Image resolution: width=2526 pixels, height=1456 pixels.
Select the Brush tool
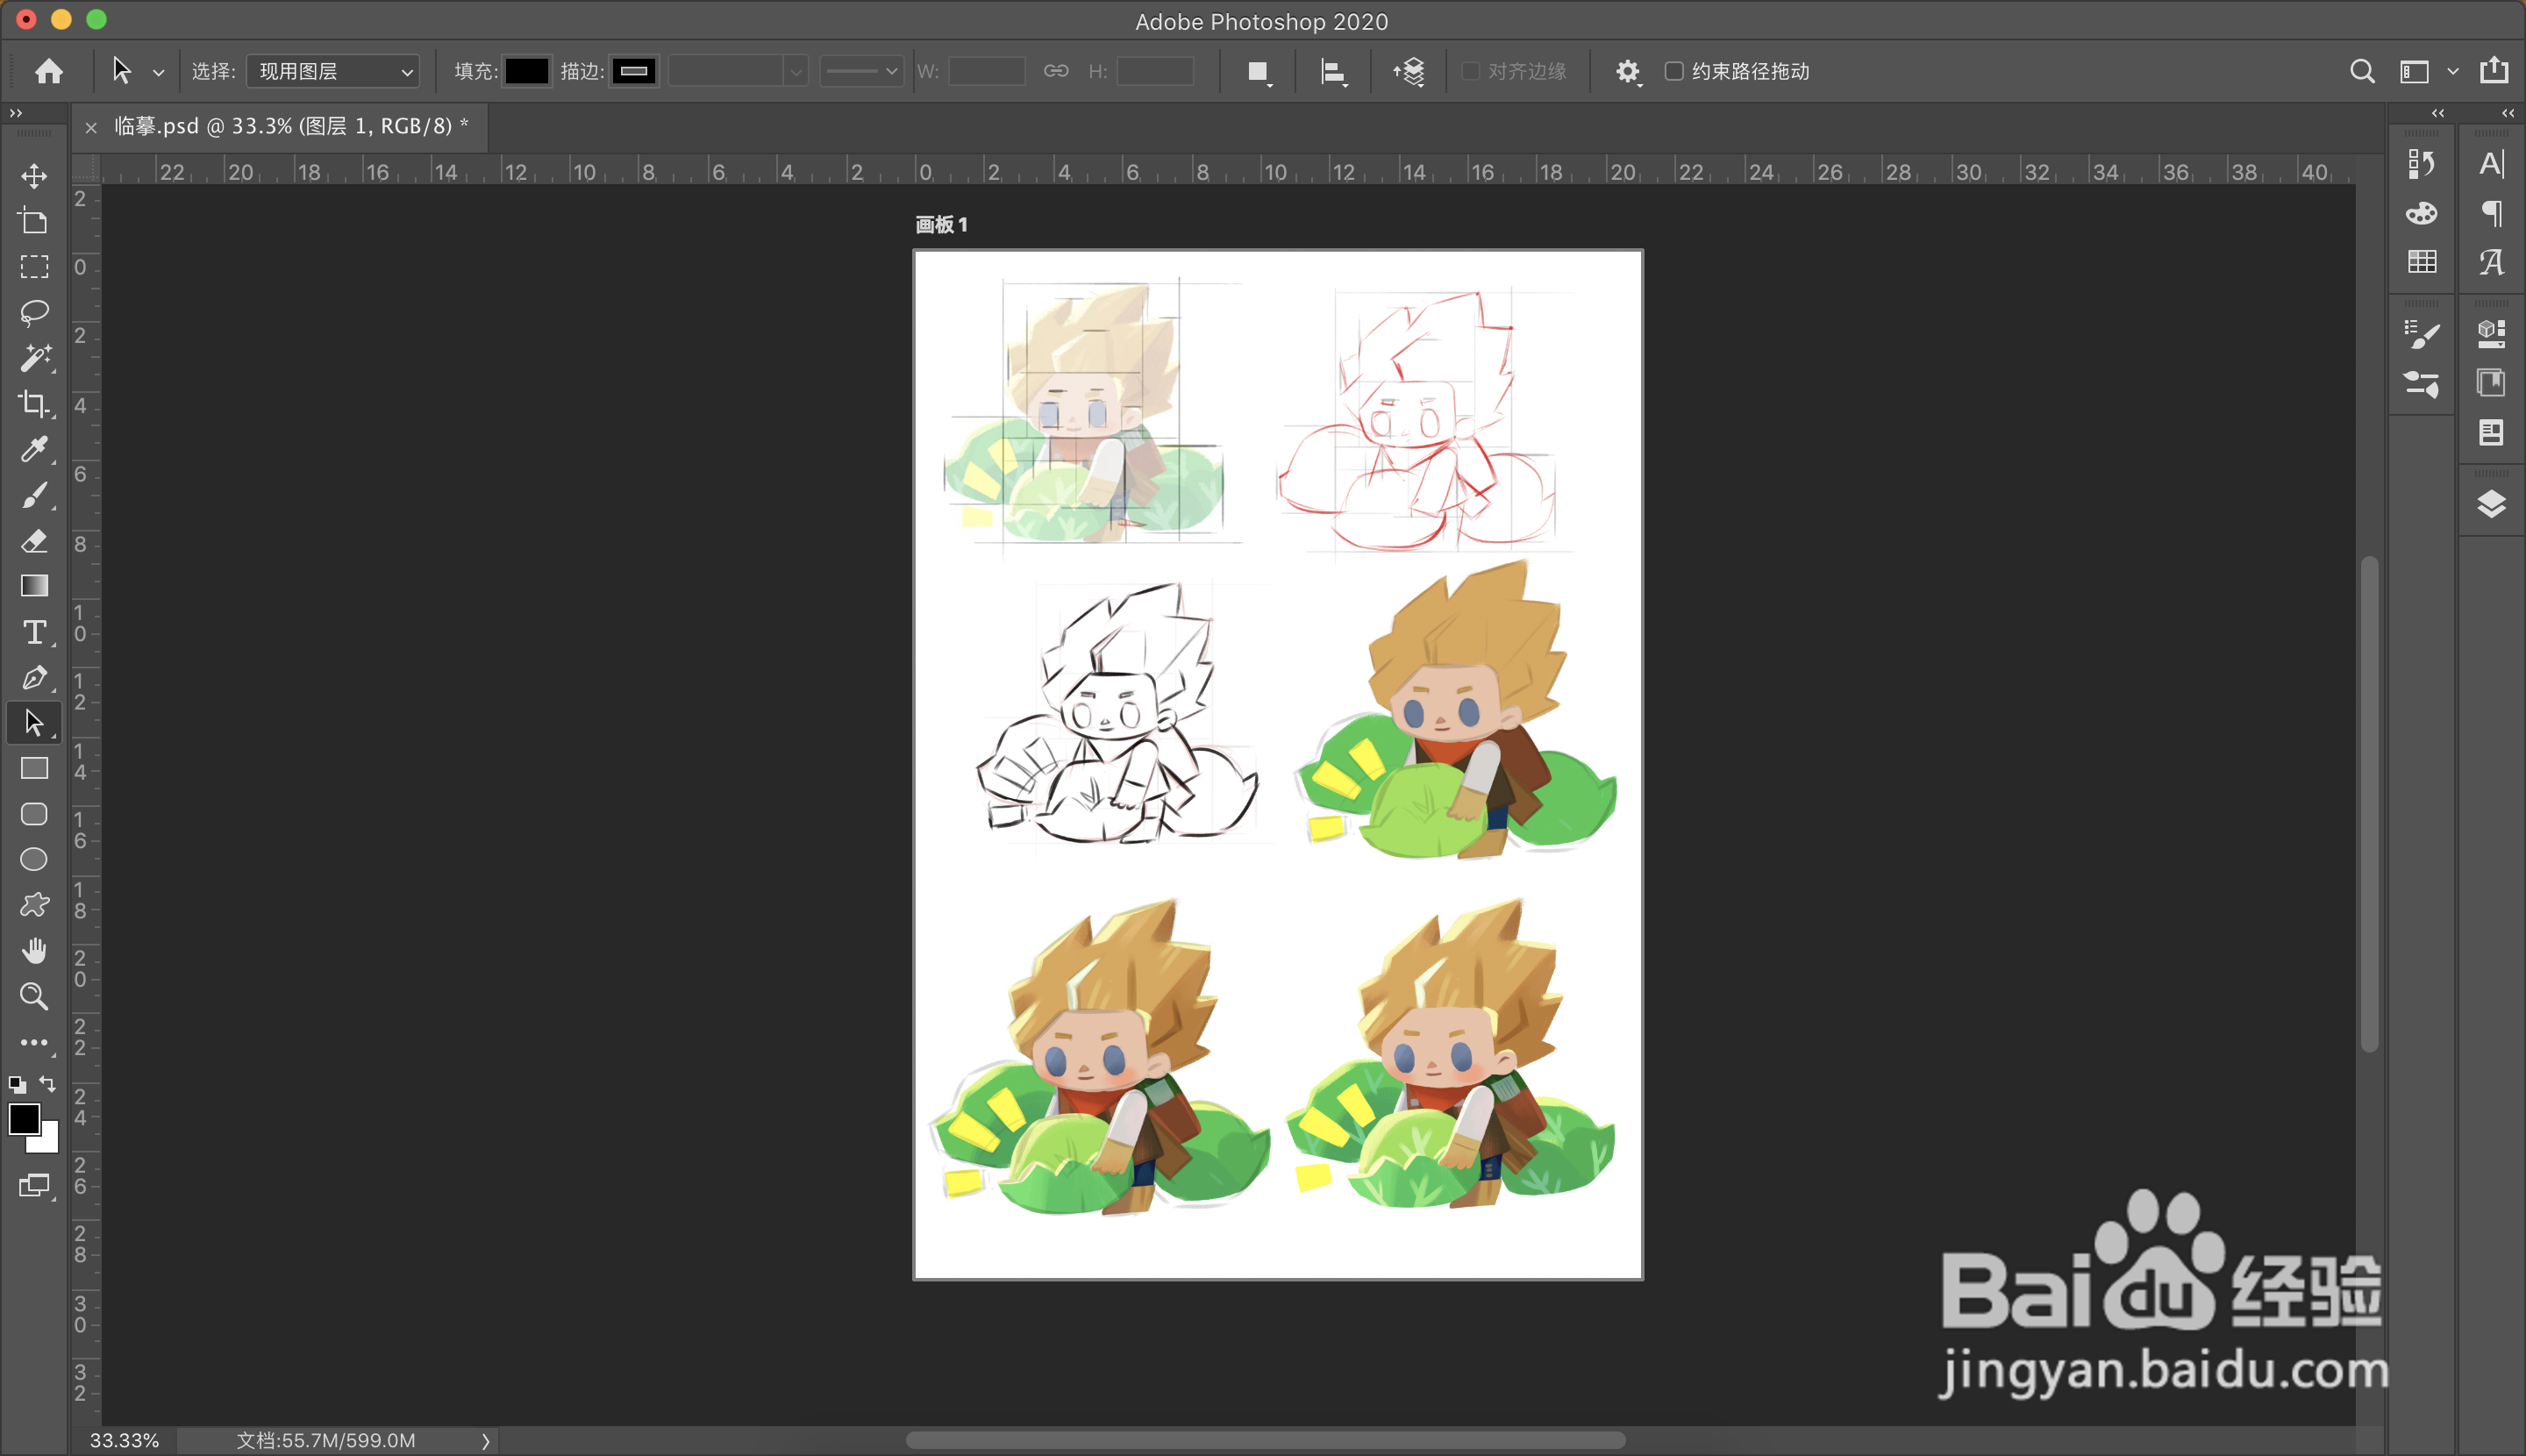pyautogui.click(x=34, y=495)
